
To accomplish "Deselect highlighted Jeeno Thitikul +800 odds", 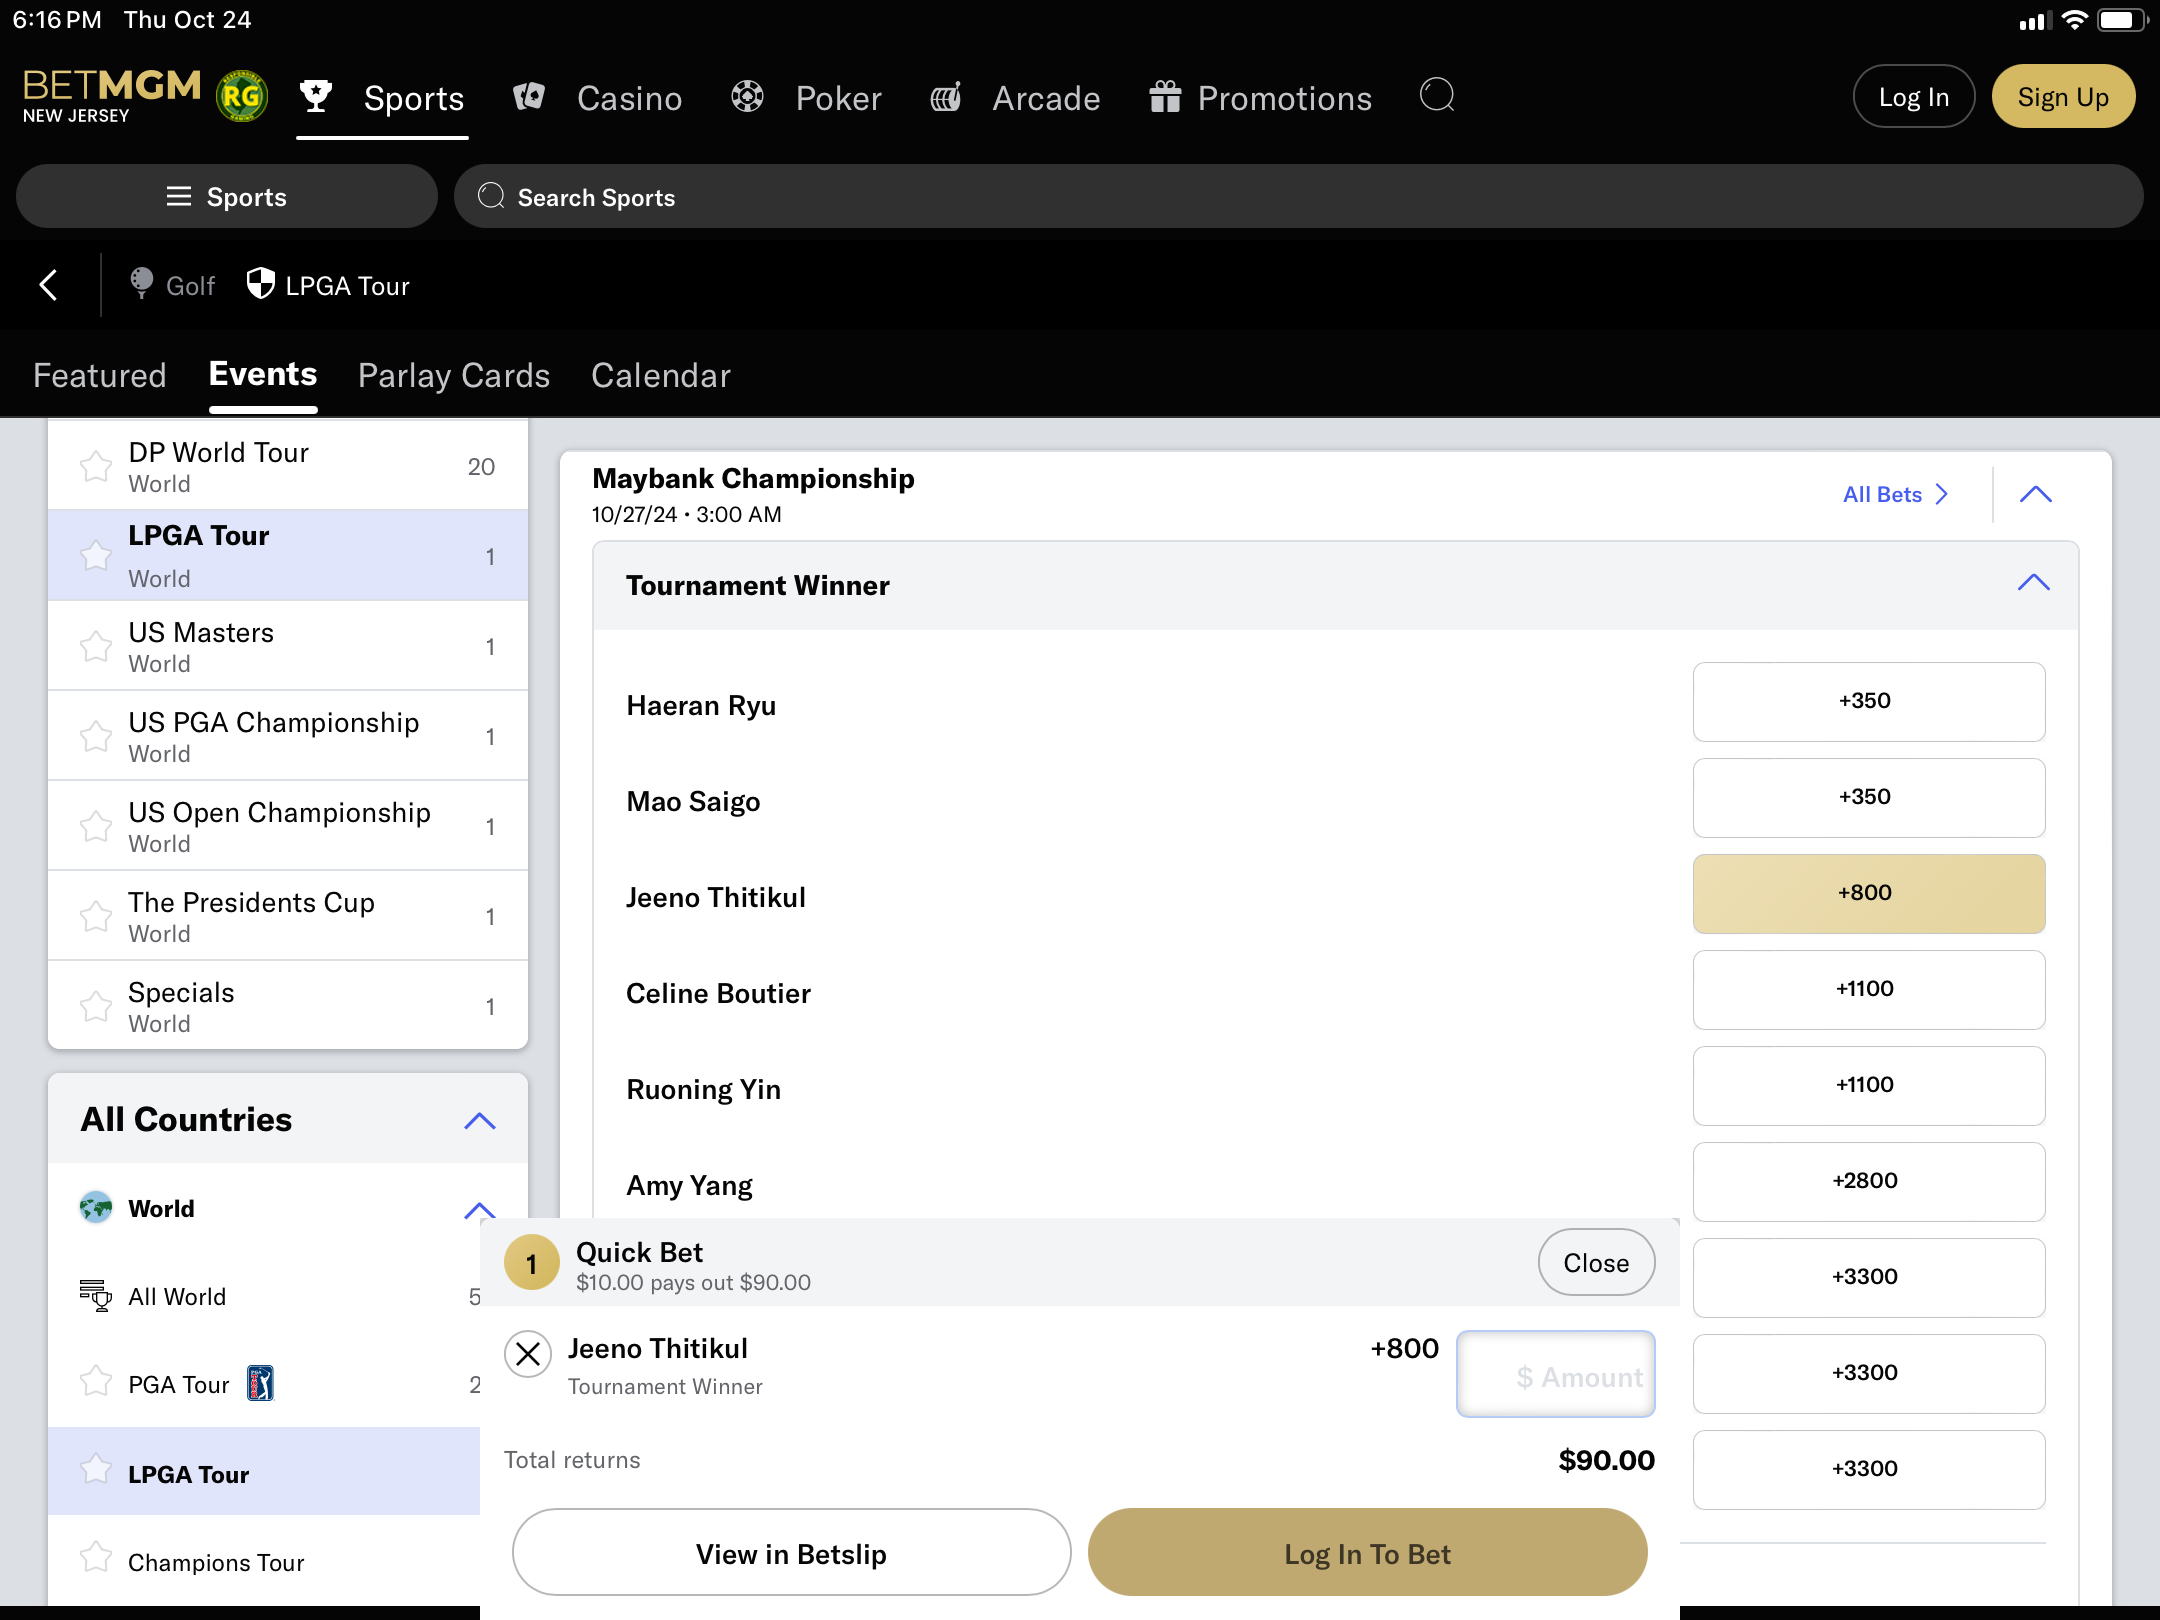I will [1868, 893].
